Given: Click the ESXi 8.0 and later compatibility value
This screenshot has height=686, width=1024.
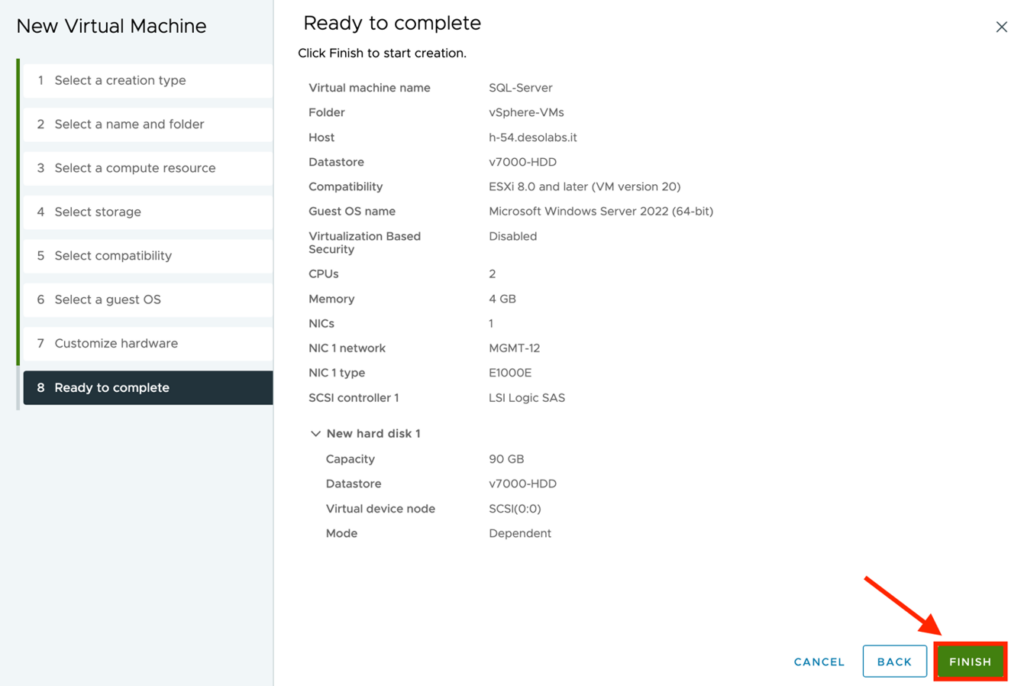Looking at the screenshot, I should (586, 187).
